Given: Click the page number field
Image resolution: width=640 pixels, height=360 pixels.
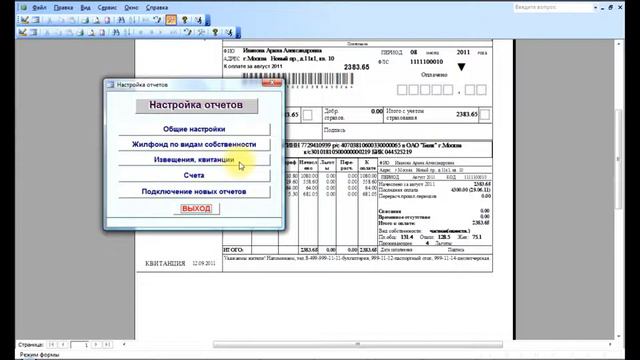Looking at the screenshot, I should pyautogui.click(x=80, y=345).
